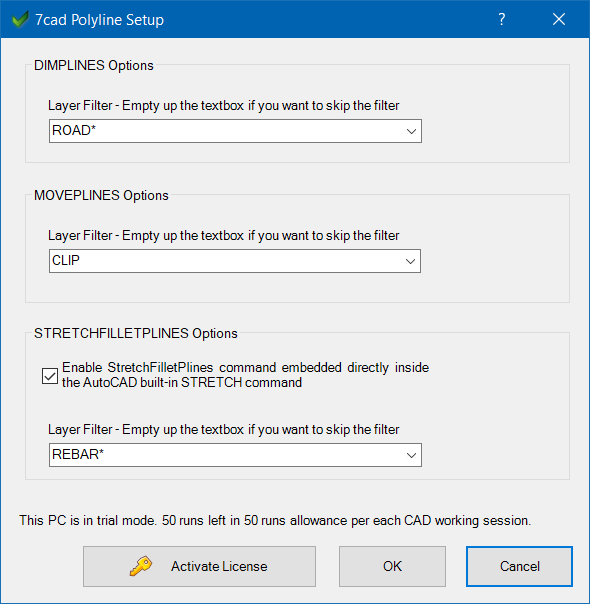Click inside the REBAR* layer filter textbox
The height and width of the screenshot is (604, 590).
click(x=225, y=455)
